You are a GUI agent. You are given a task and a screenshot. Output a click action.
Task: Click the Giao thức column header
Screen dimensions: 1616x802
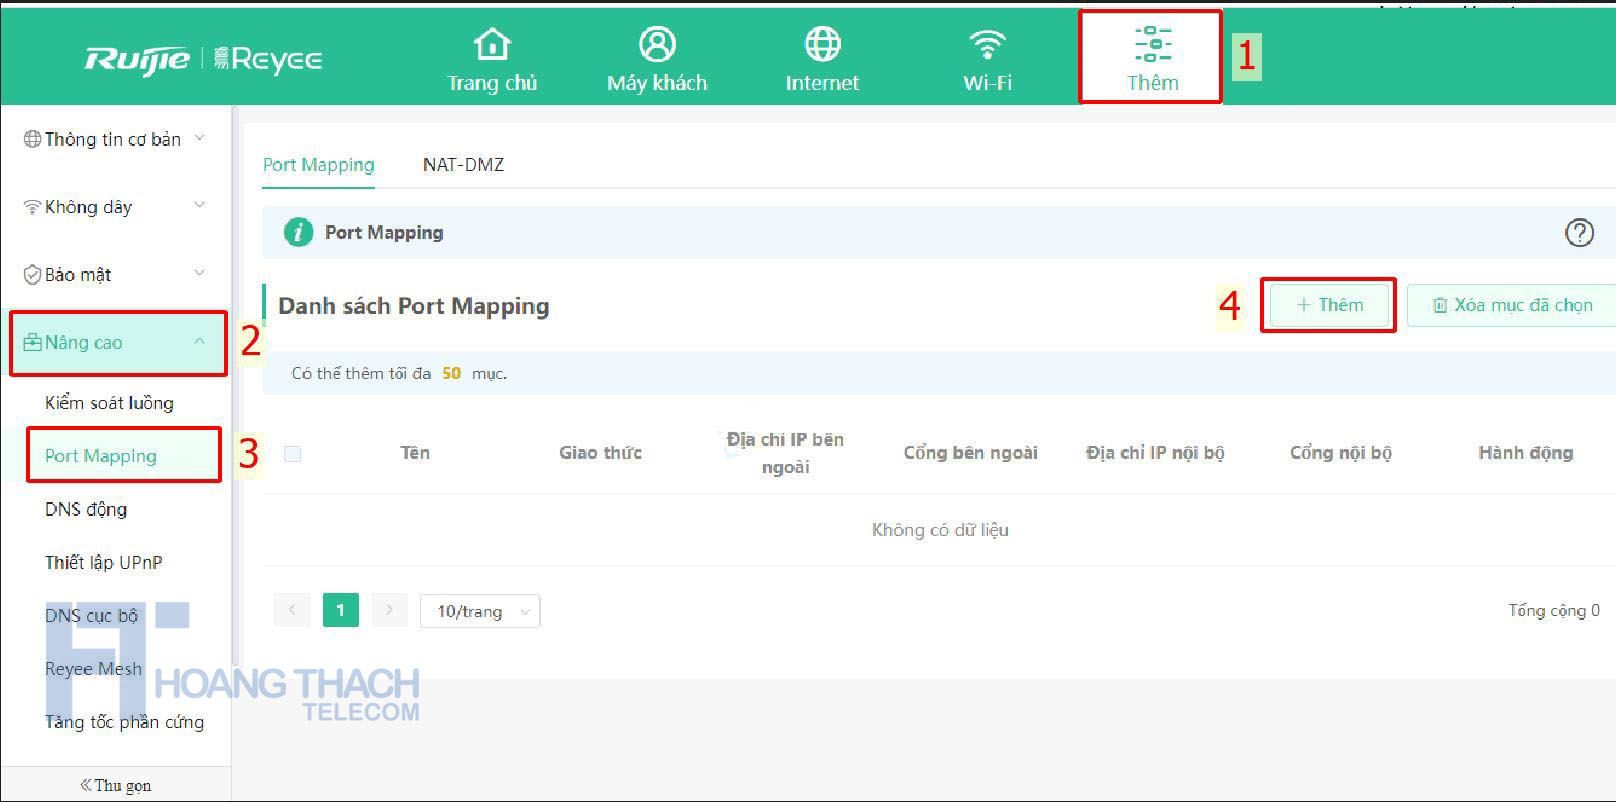[x=600, y=453]
